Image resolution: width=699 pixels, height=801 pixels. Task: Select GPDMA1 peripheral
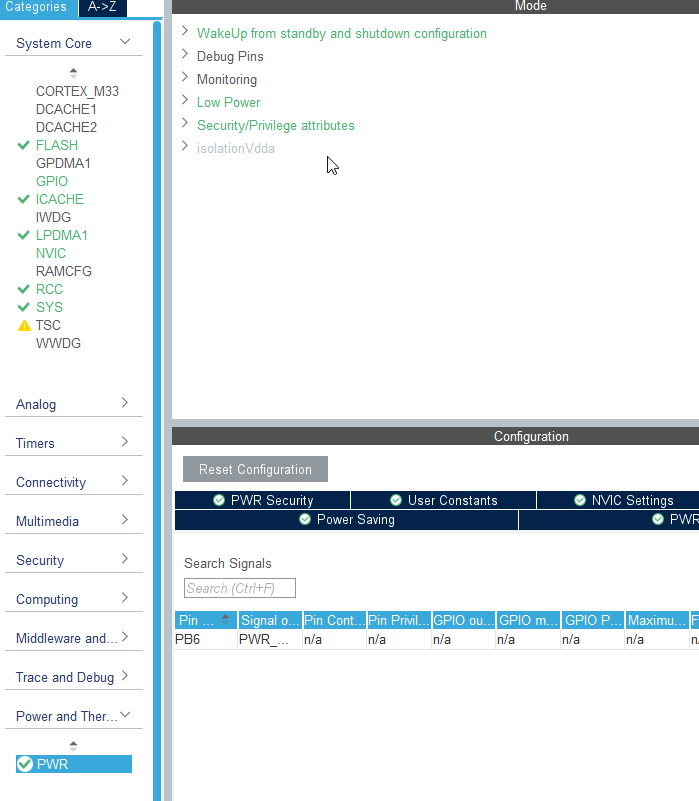[x=63, y=163]
